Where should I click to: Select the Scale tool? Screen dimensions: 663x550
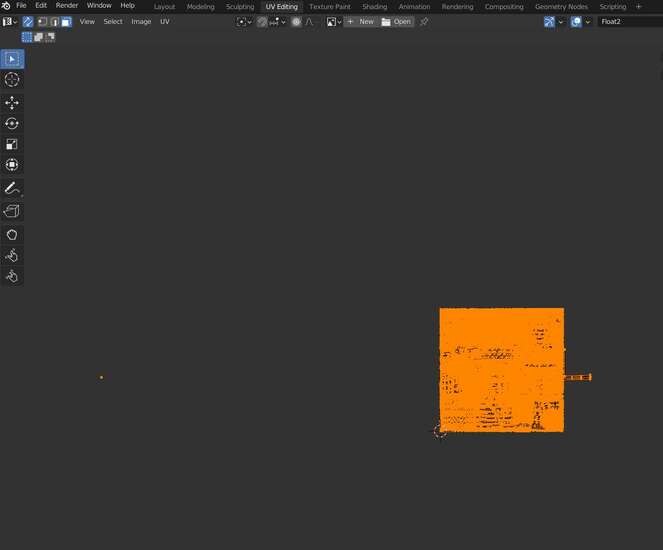12,144
